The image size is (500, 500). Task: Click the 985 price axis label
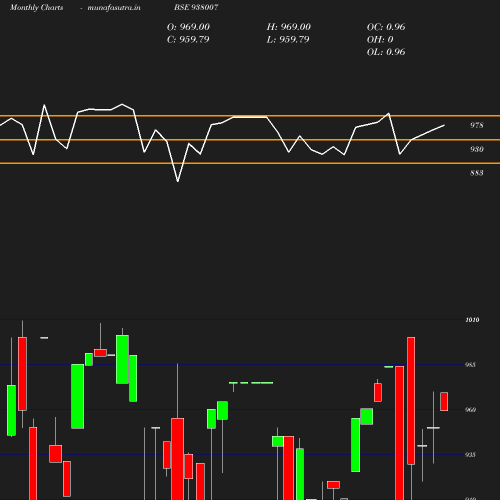click(x=470, y=365)
